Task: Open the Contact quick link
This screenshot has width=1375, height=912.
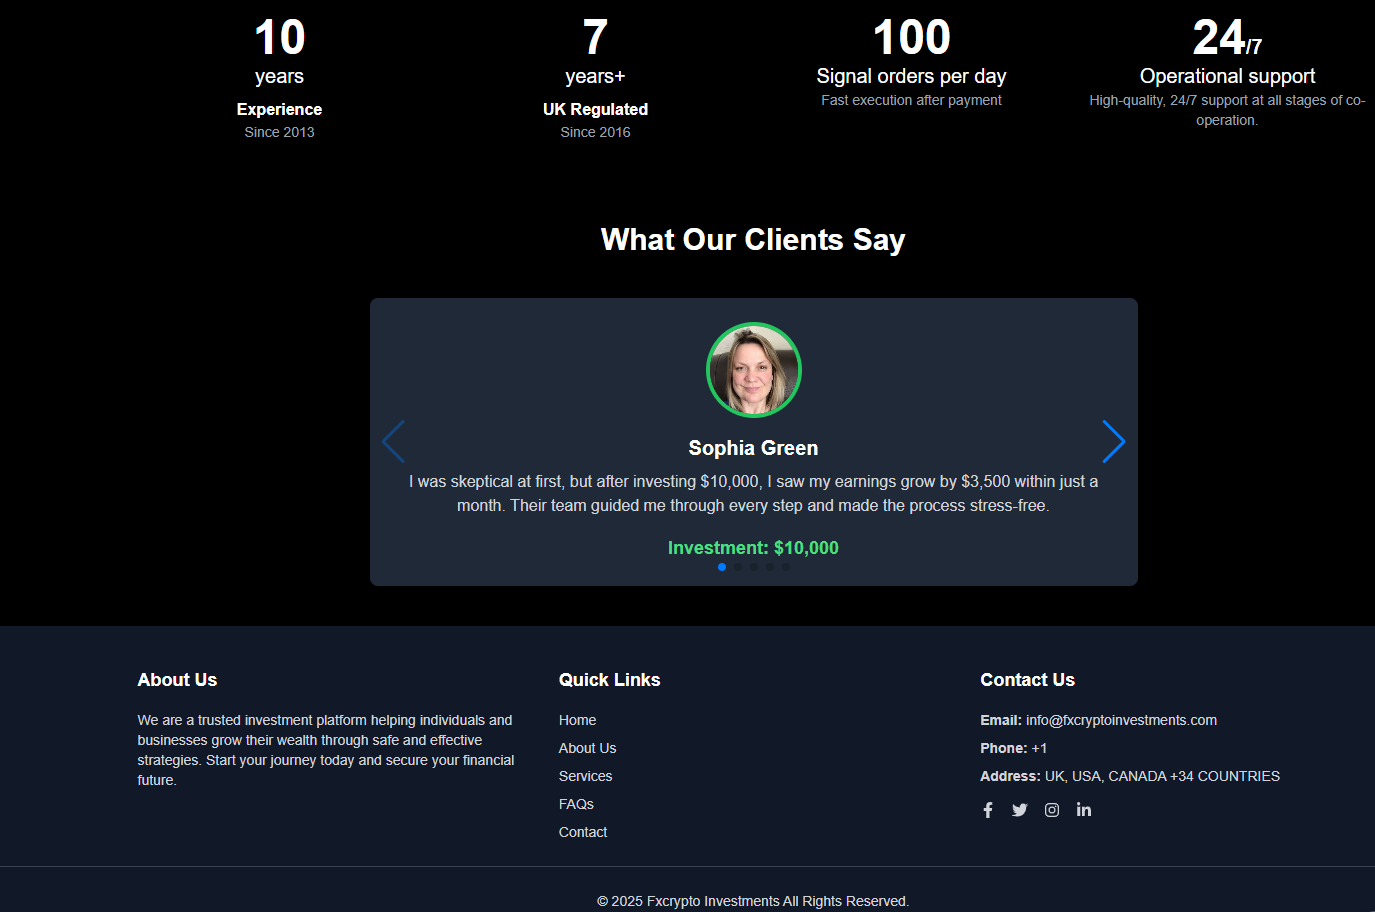Action: pyautogui.click(x=583, y=832)
